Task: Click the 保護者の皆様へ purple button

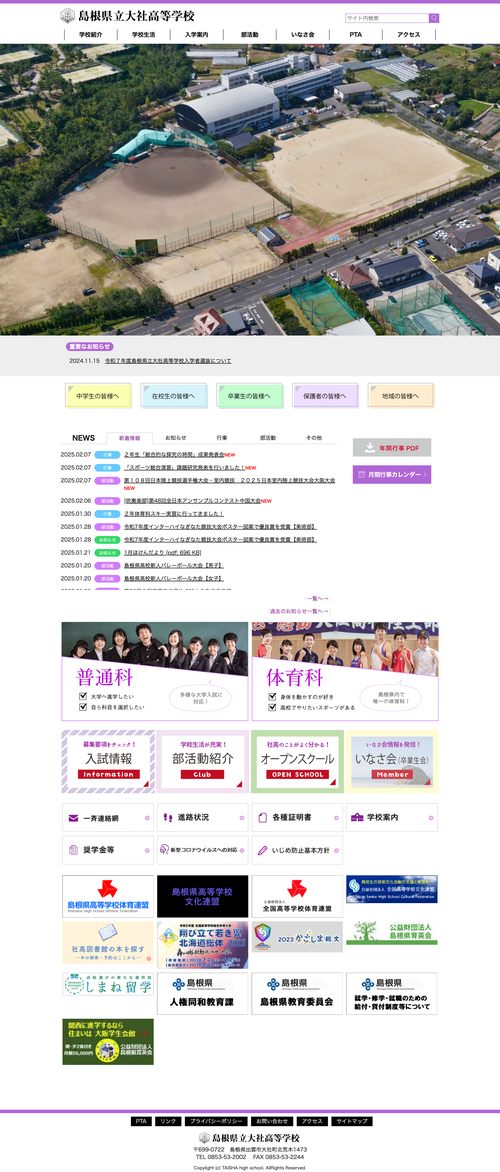Action: coord(324,395)
